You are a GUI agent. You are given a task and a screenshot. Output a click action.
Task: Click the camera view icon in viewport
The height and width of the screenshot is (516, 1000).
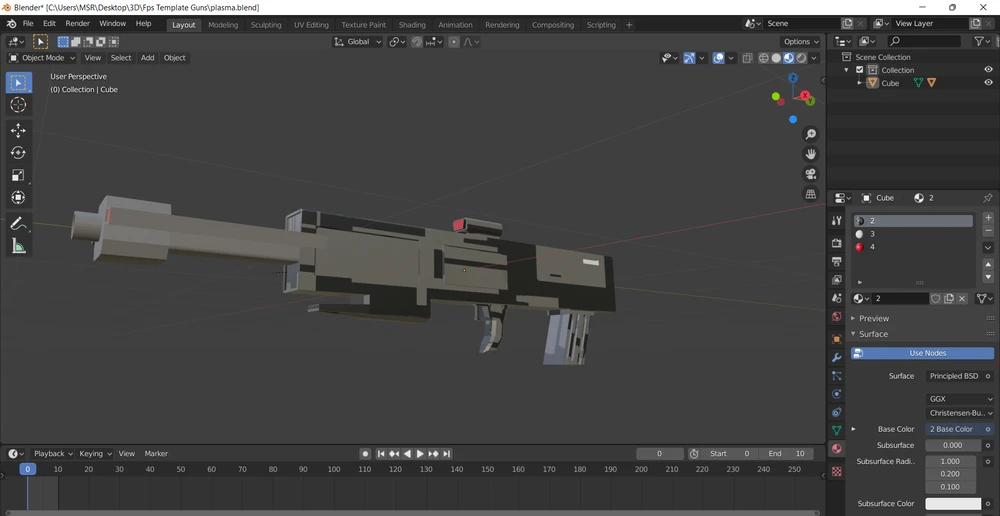[811, 173]
